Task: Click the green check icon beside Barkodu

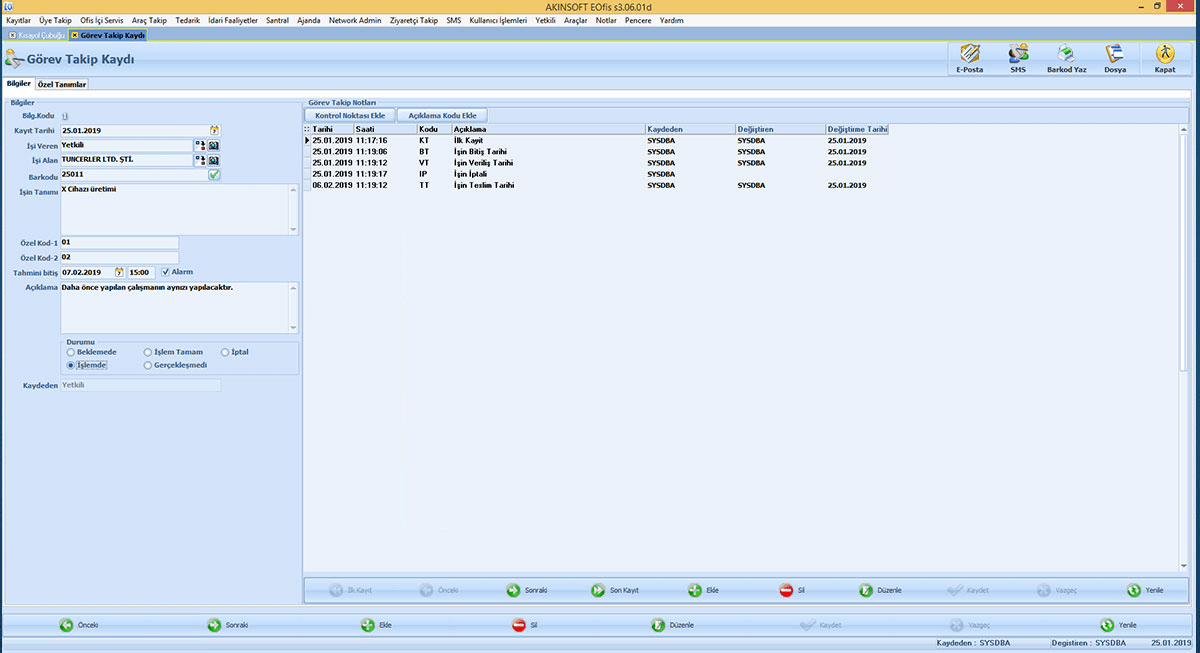Action: click(x=214, y=175)
